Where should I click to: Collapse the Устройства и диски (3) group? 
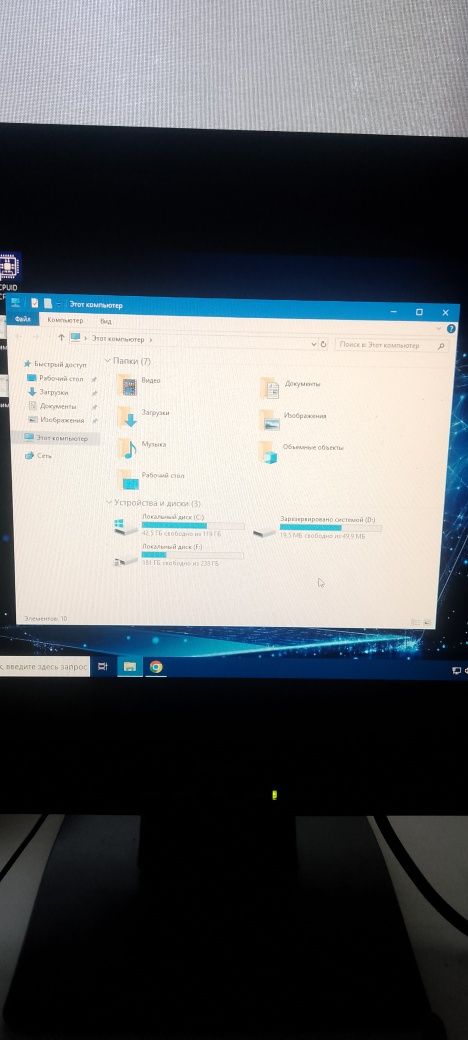[109, 503]
